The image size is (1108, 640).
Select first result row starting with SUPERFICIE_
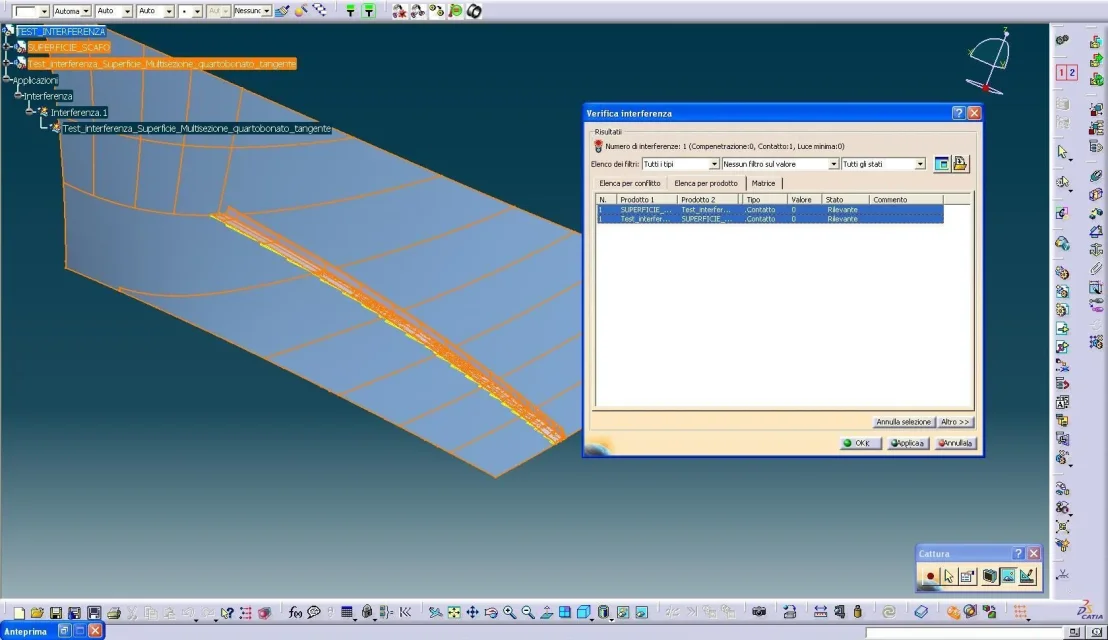[770, 210]
